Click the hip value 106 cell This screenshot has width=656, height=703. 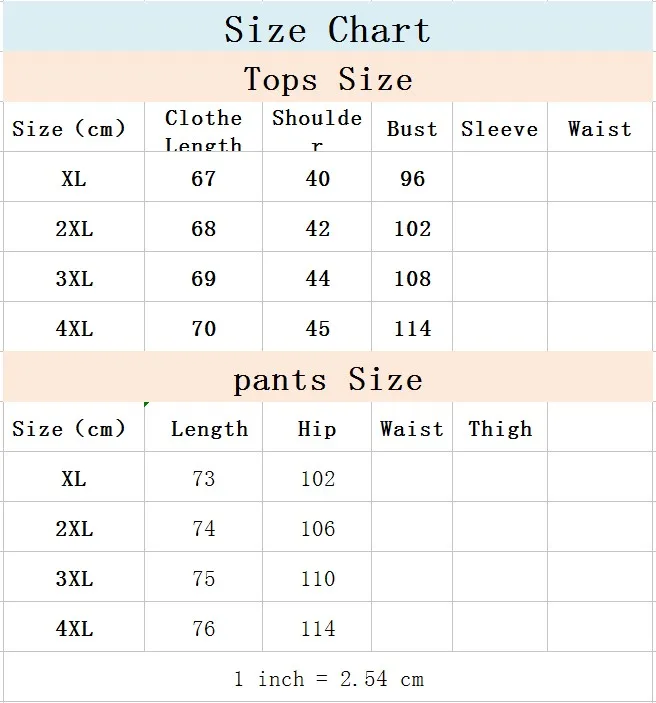[x=317, y=527]
